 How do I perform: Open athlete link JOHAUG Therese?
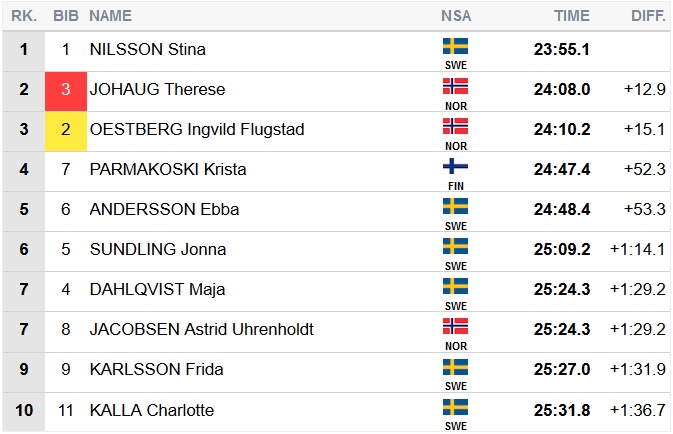(x=157, y=90)
